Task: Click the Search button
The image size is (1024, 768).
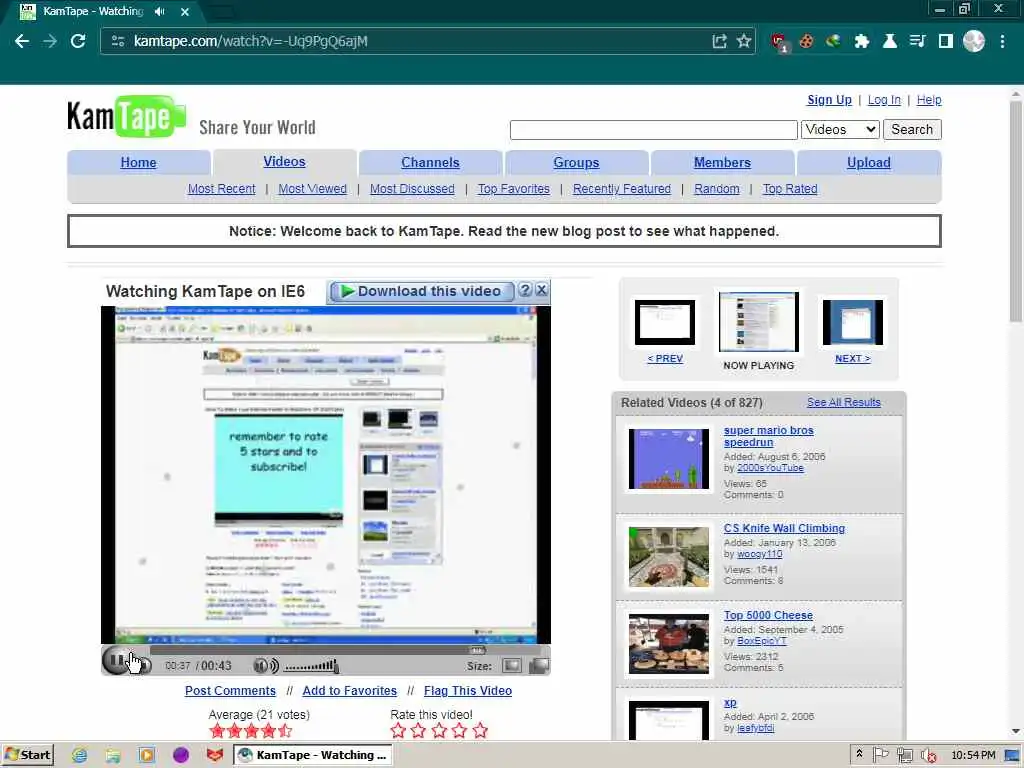Action: 912,129
